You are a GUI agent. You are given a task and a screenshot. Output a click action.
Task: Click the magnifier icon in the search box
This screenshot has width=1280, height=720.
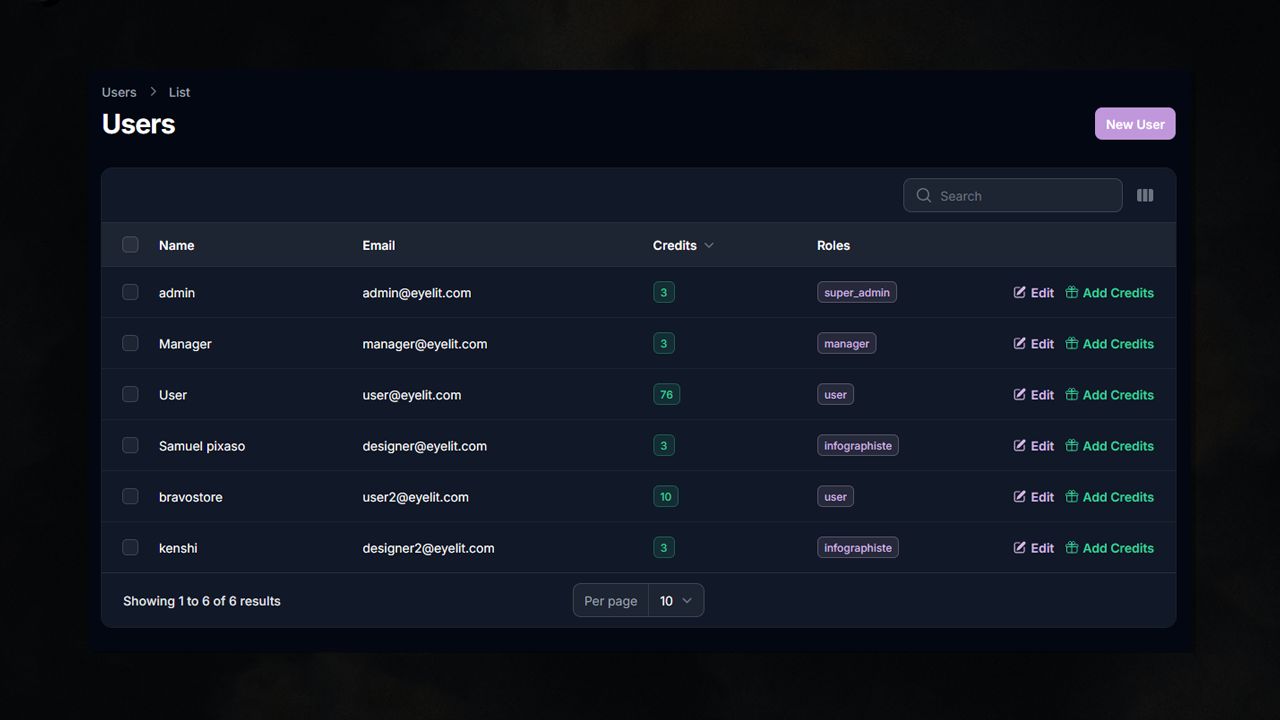[924, 196]
